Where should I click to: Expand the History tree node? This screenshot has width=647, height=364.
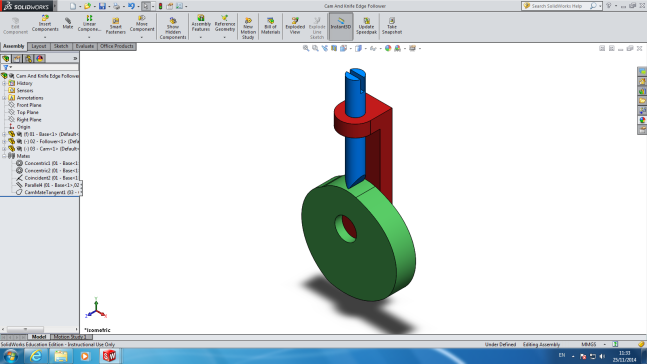click(4, 83)
